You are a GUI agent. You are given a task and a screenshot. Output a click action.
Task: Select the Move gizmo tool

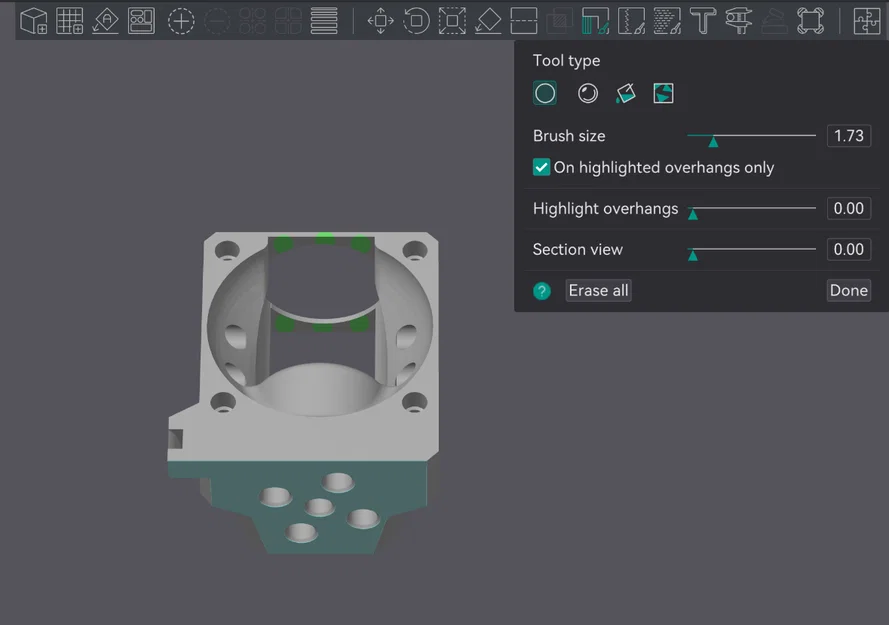point(380,21)
